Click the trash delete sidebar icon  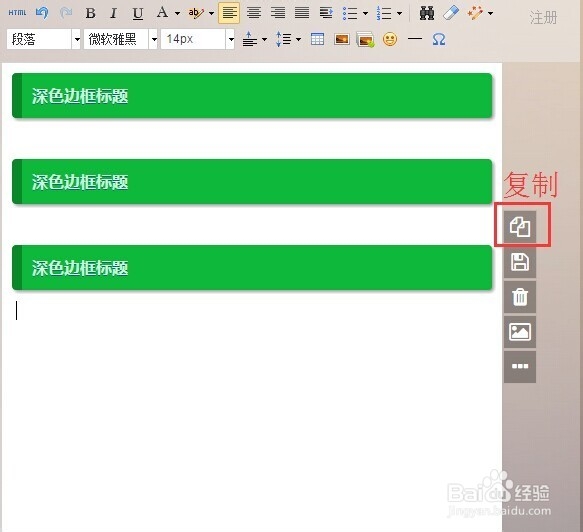pos(520,297)
